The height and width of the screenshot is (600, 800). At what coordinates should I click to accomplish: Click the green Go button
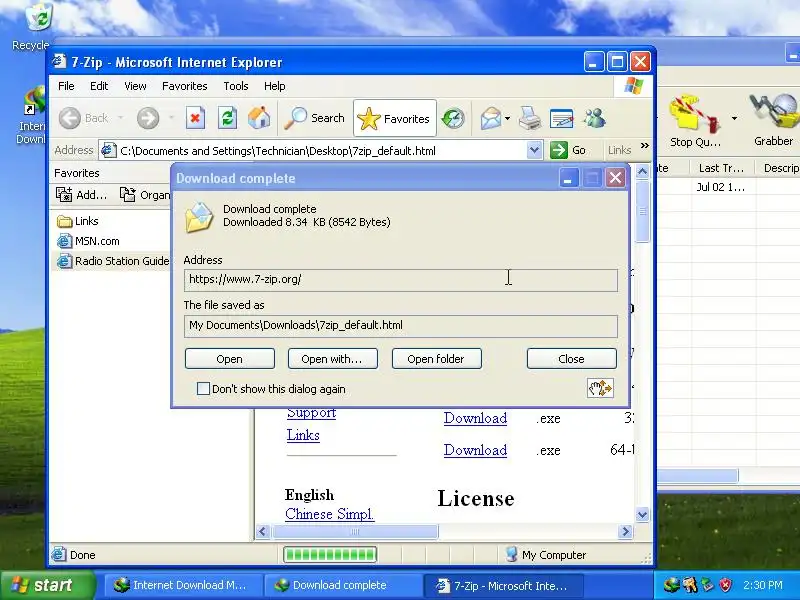click(568, 150)
